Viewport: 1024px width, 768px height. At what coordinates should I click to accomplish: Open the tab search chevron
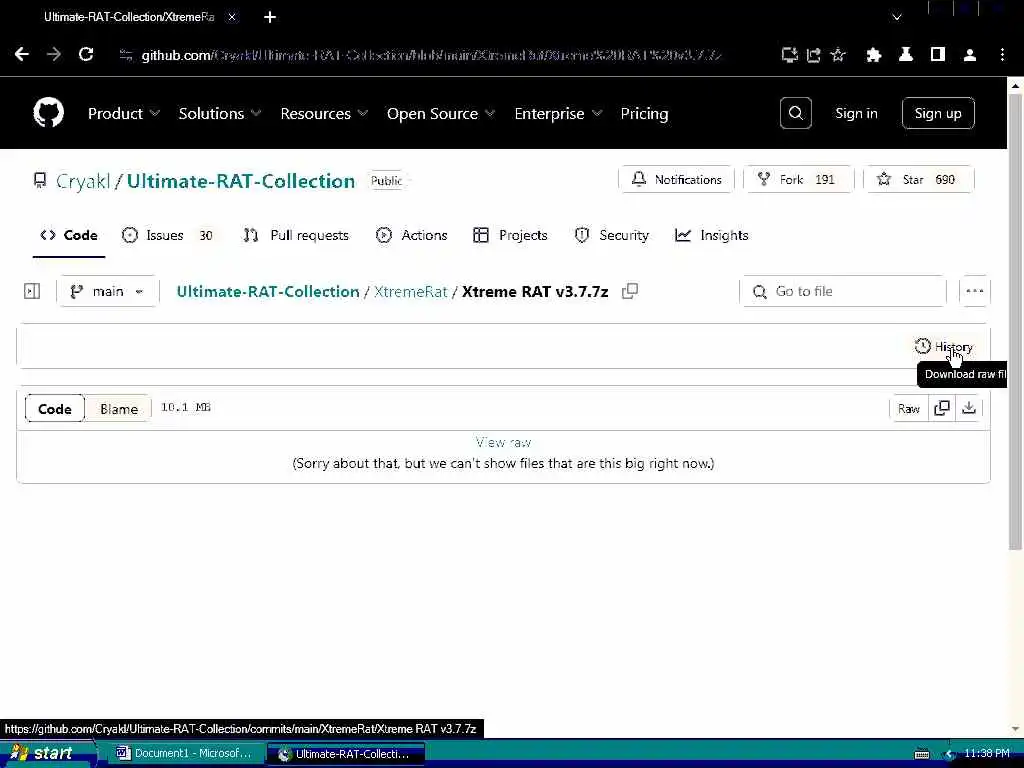pos(897,17)
